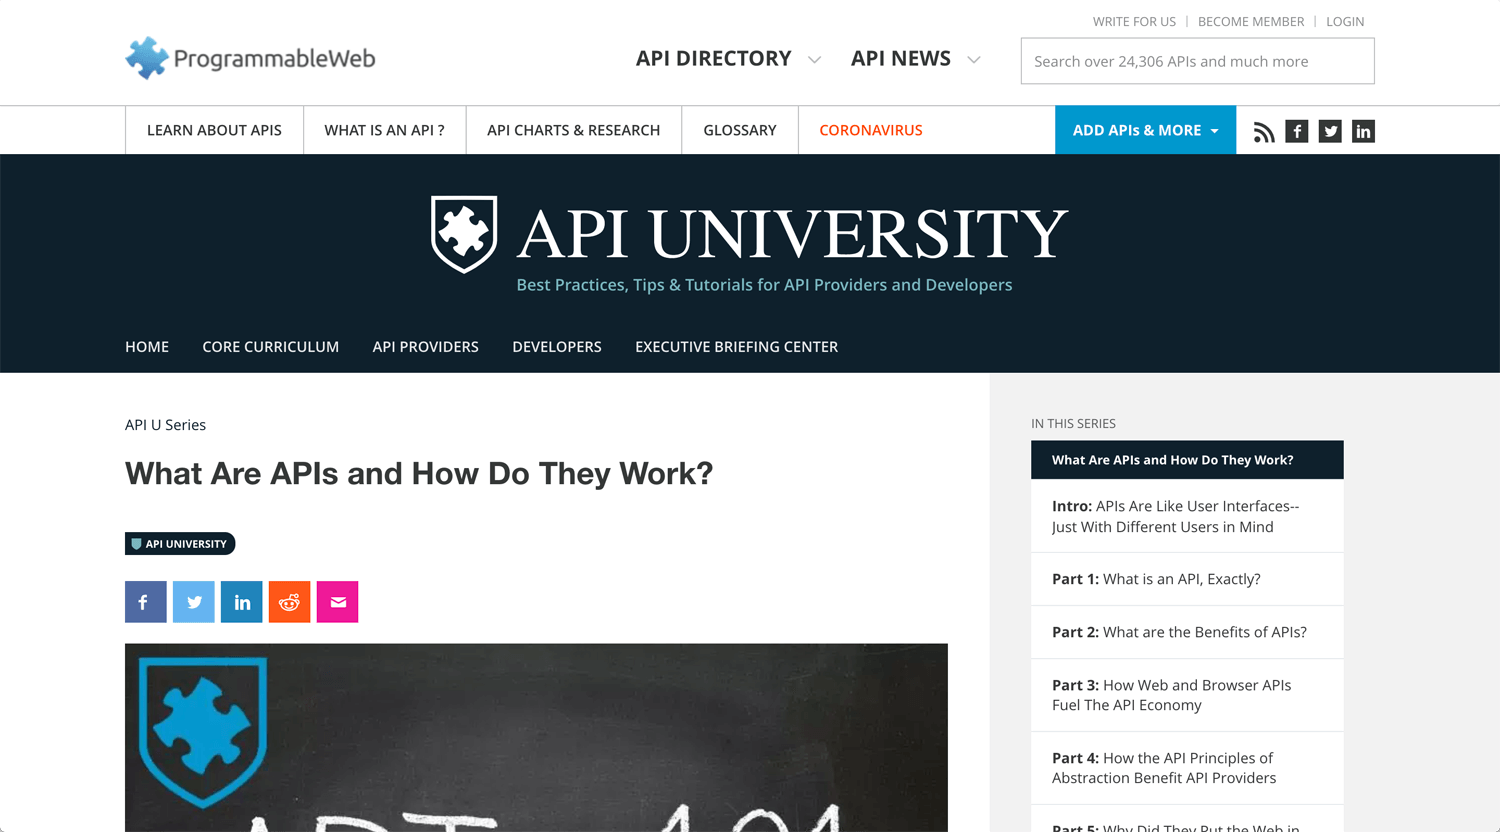Share article by email
Viewport: 1500px width, 832px height.
tap(338, 602)
